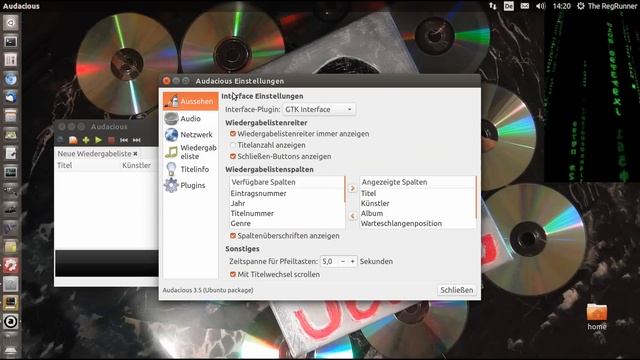Open the home folder on the desktop
The image size is (640, 360).
pyautogui.click(x=597, y=317)
